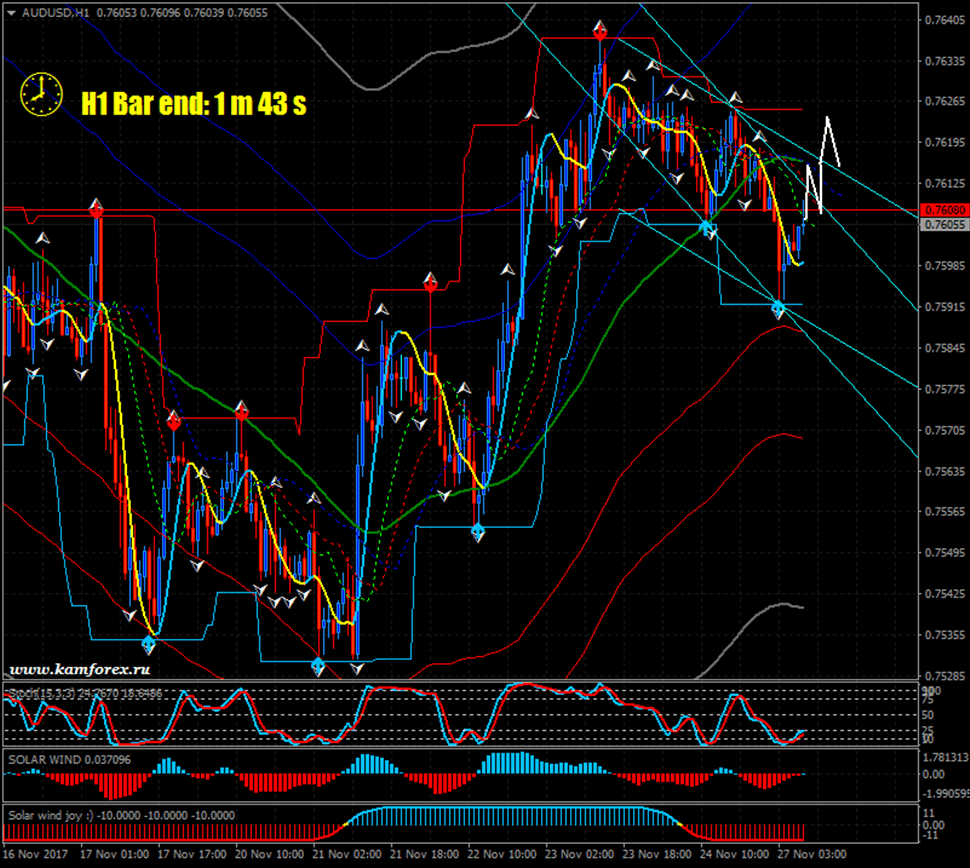This screenshot has width=970, height=868.
Task: Click the 0.75845 price on the axis
Action: tap(945, 348)
